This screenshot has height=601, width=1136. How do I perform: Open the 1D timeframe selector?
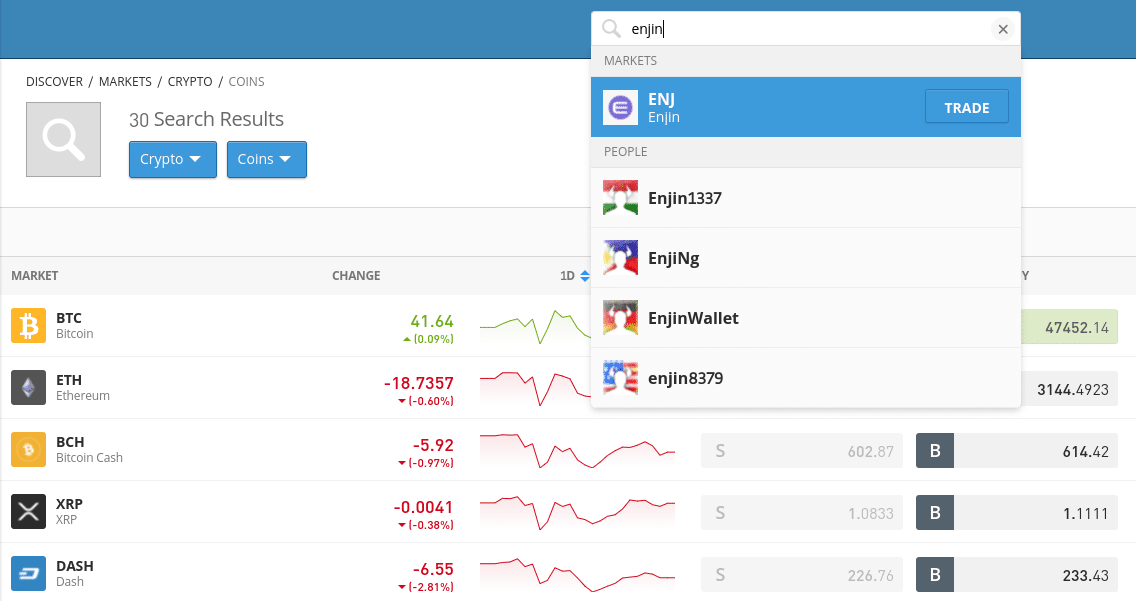575,276
